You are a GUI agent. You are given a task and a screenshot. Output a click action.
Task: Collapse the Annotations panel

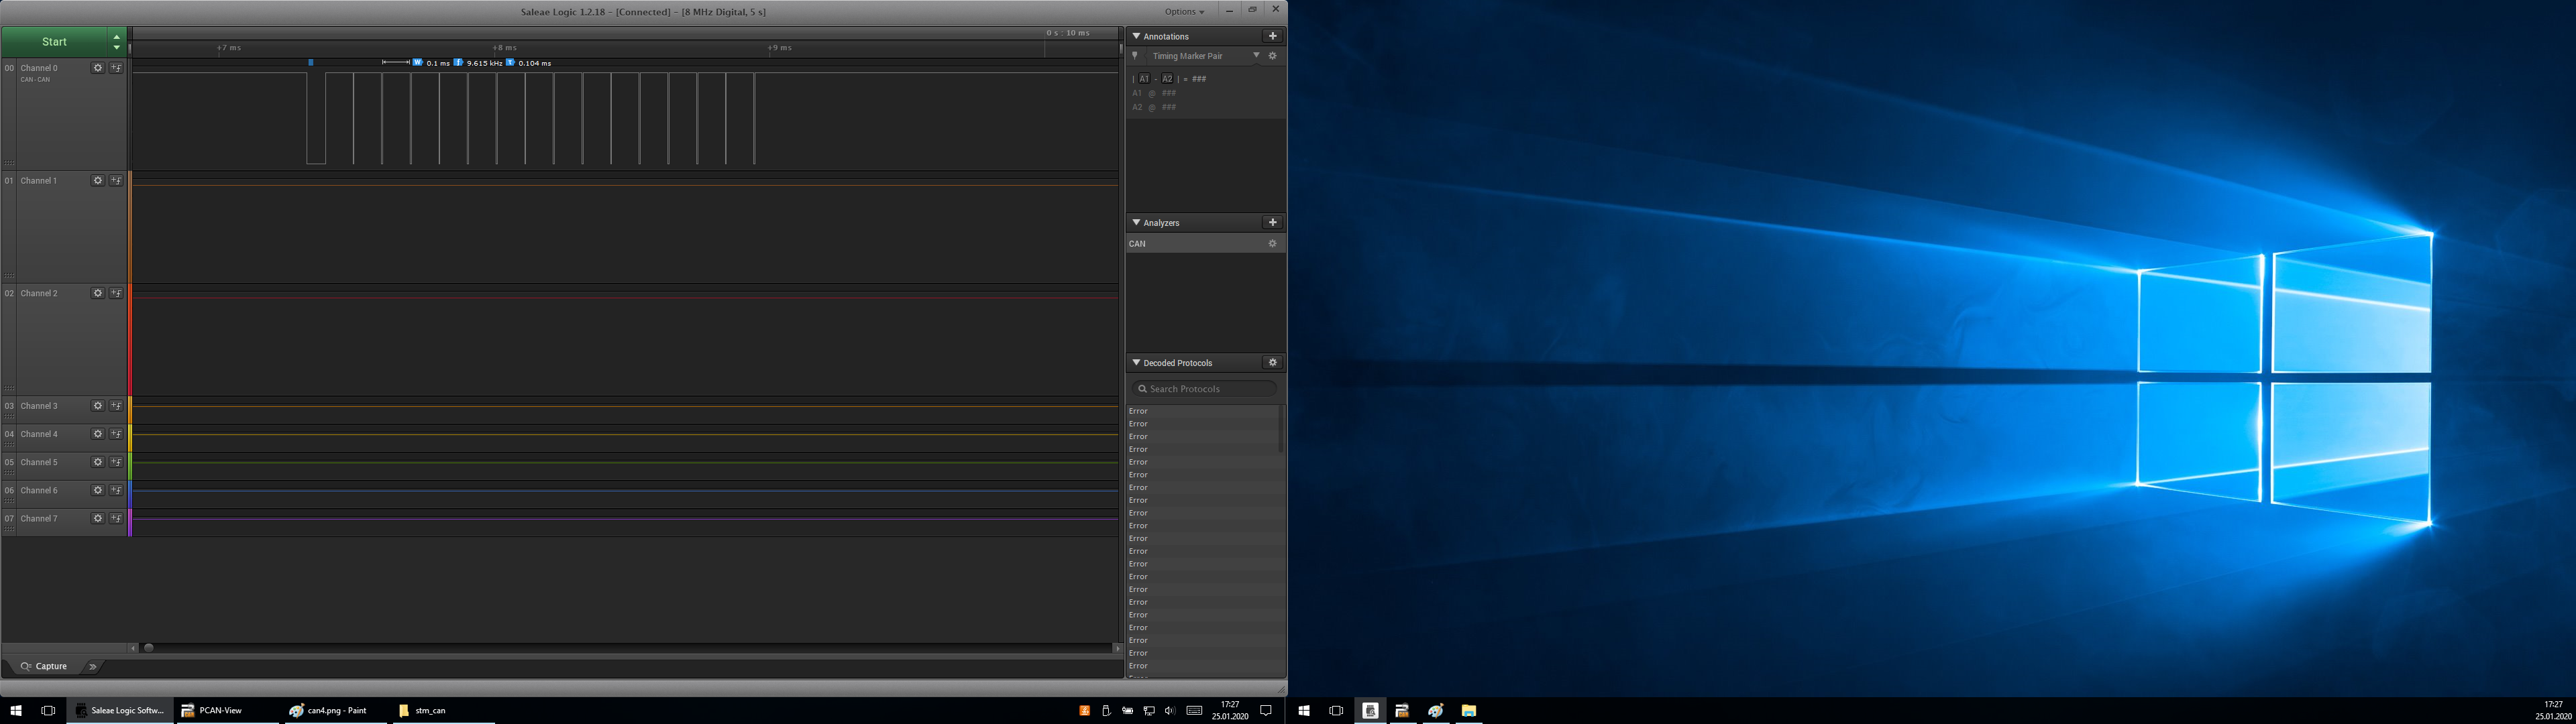tap(1136, 36)
